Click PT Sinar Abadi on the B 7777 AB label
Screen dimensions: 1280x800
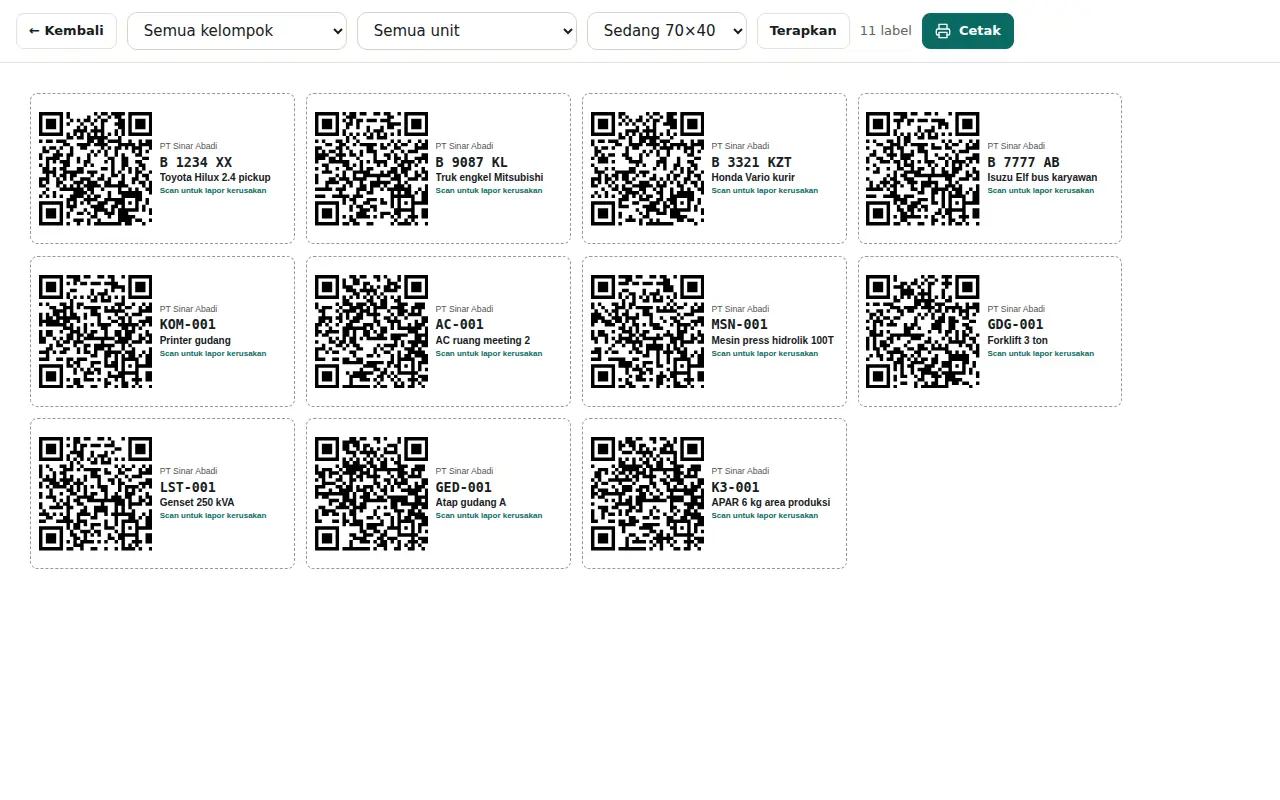(x=1016, y=146)
